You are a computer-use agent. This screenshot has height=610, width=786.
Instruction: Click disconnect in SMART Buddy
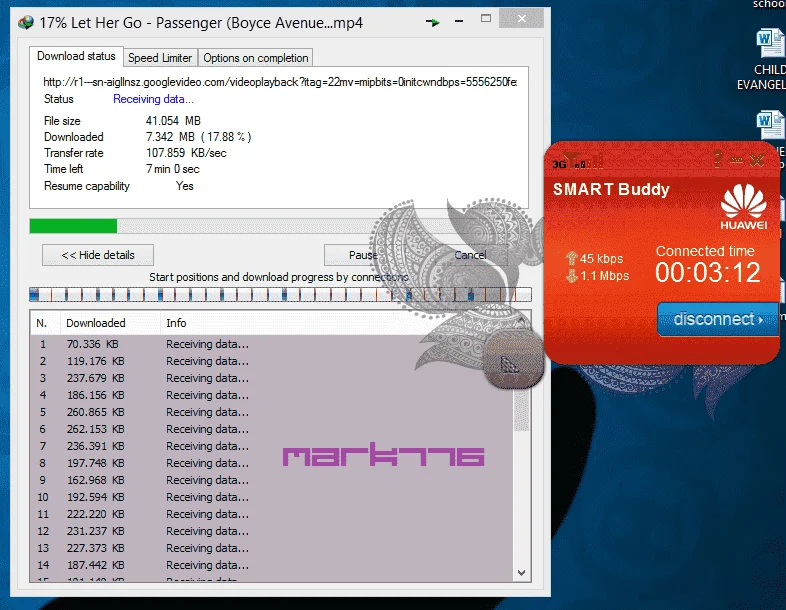[718, 319]
